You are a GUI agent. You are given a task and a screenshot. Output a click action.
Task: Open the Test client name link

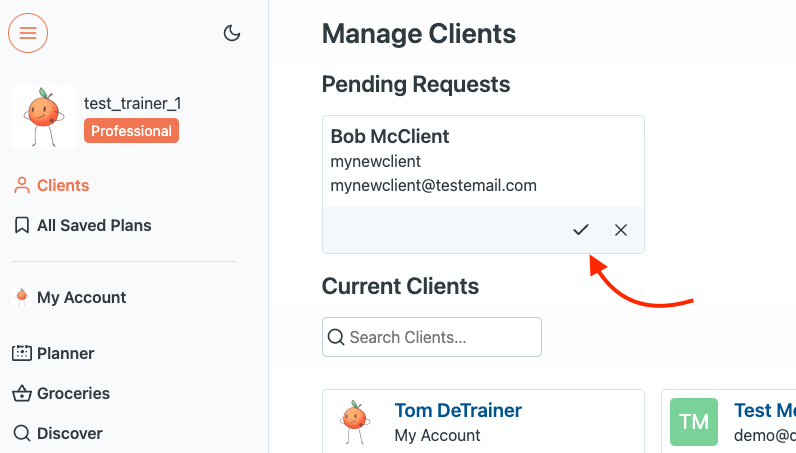(x=765, y=410)
